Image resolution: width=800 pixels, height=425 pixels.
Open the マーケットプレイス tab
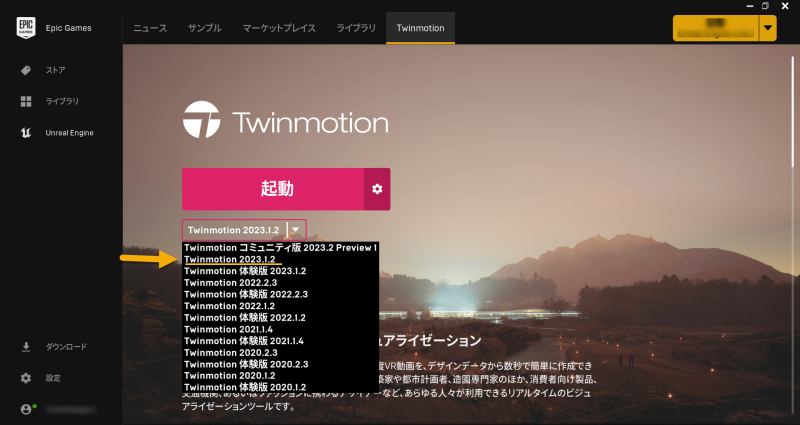[x=279, y=28]
